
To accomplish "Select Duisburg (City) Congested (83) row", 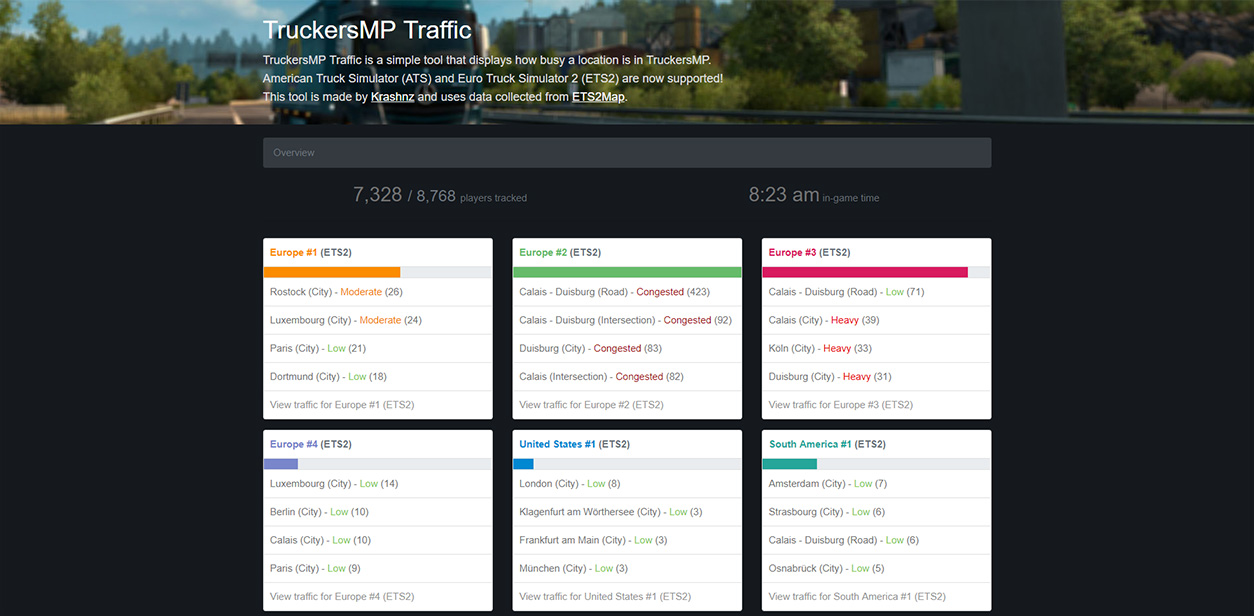I will click(627, 348).
